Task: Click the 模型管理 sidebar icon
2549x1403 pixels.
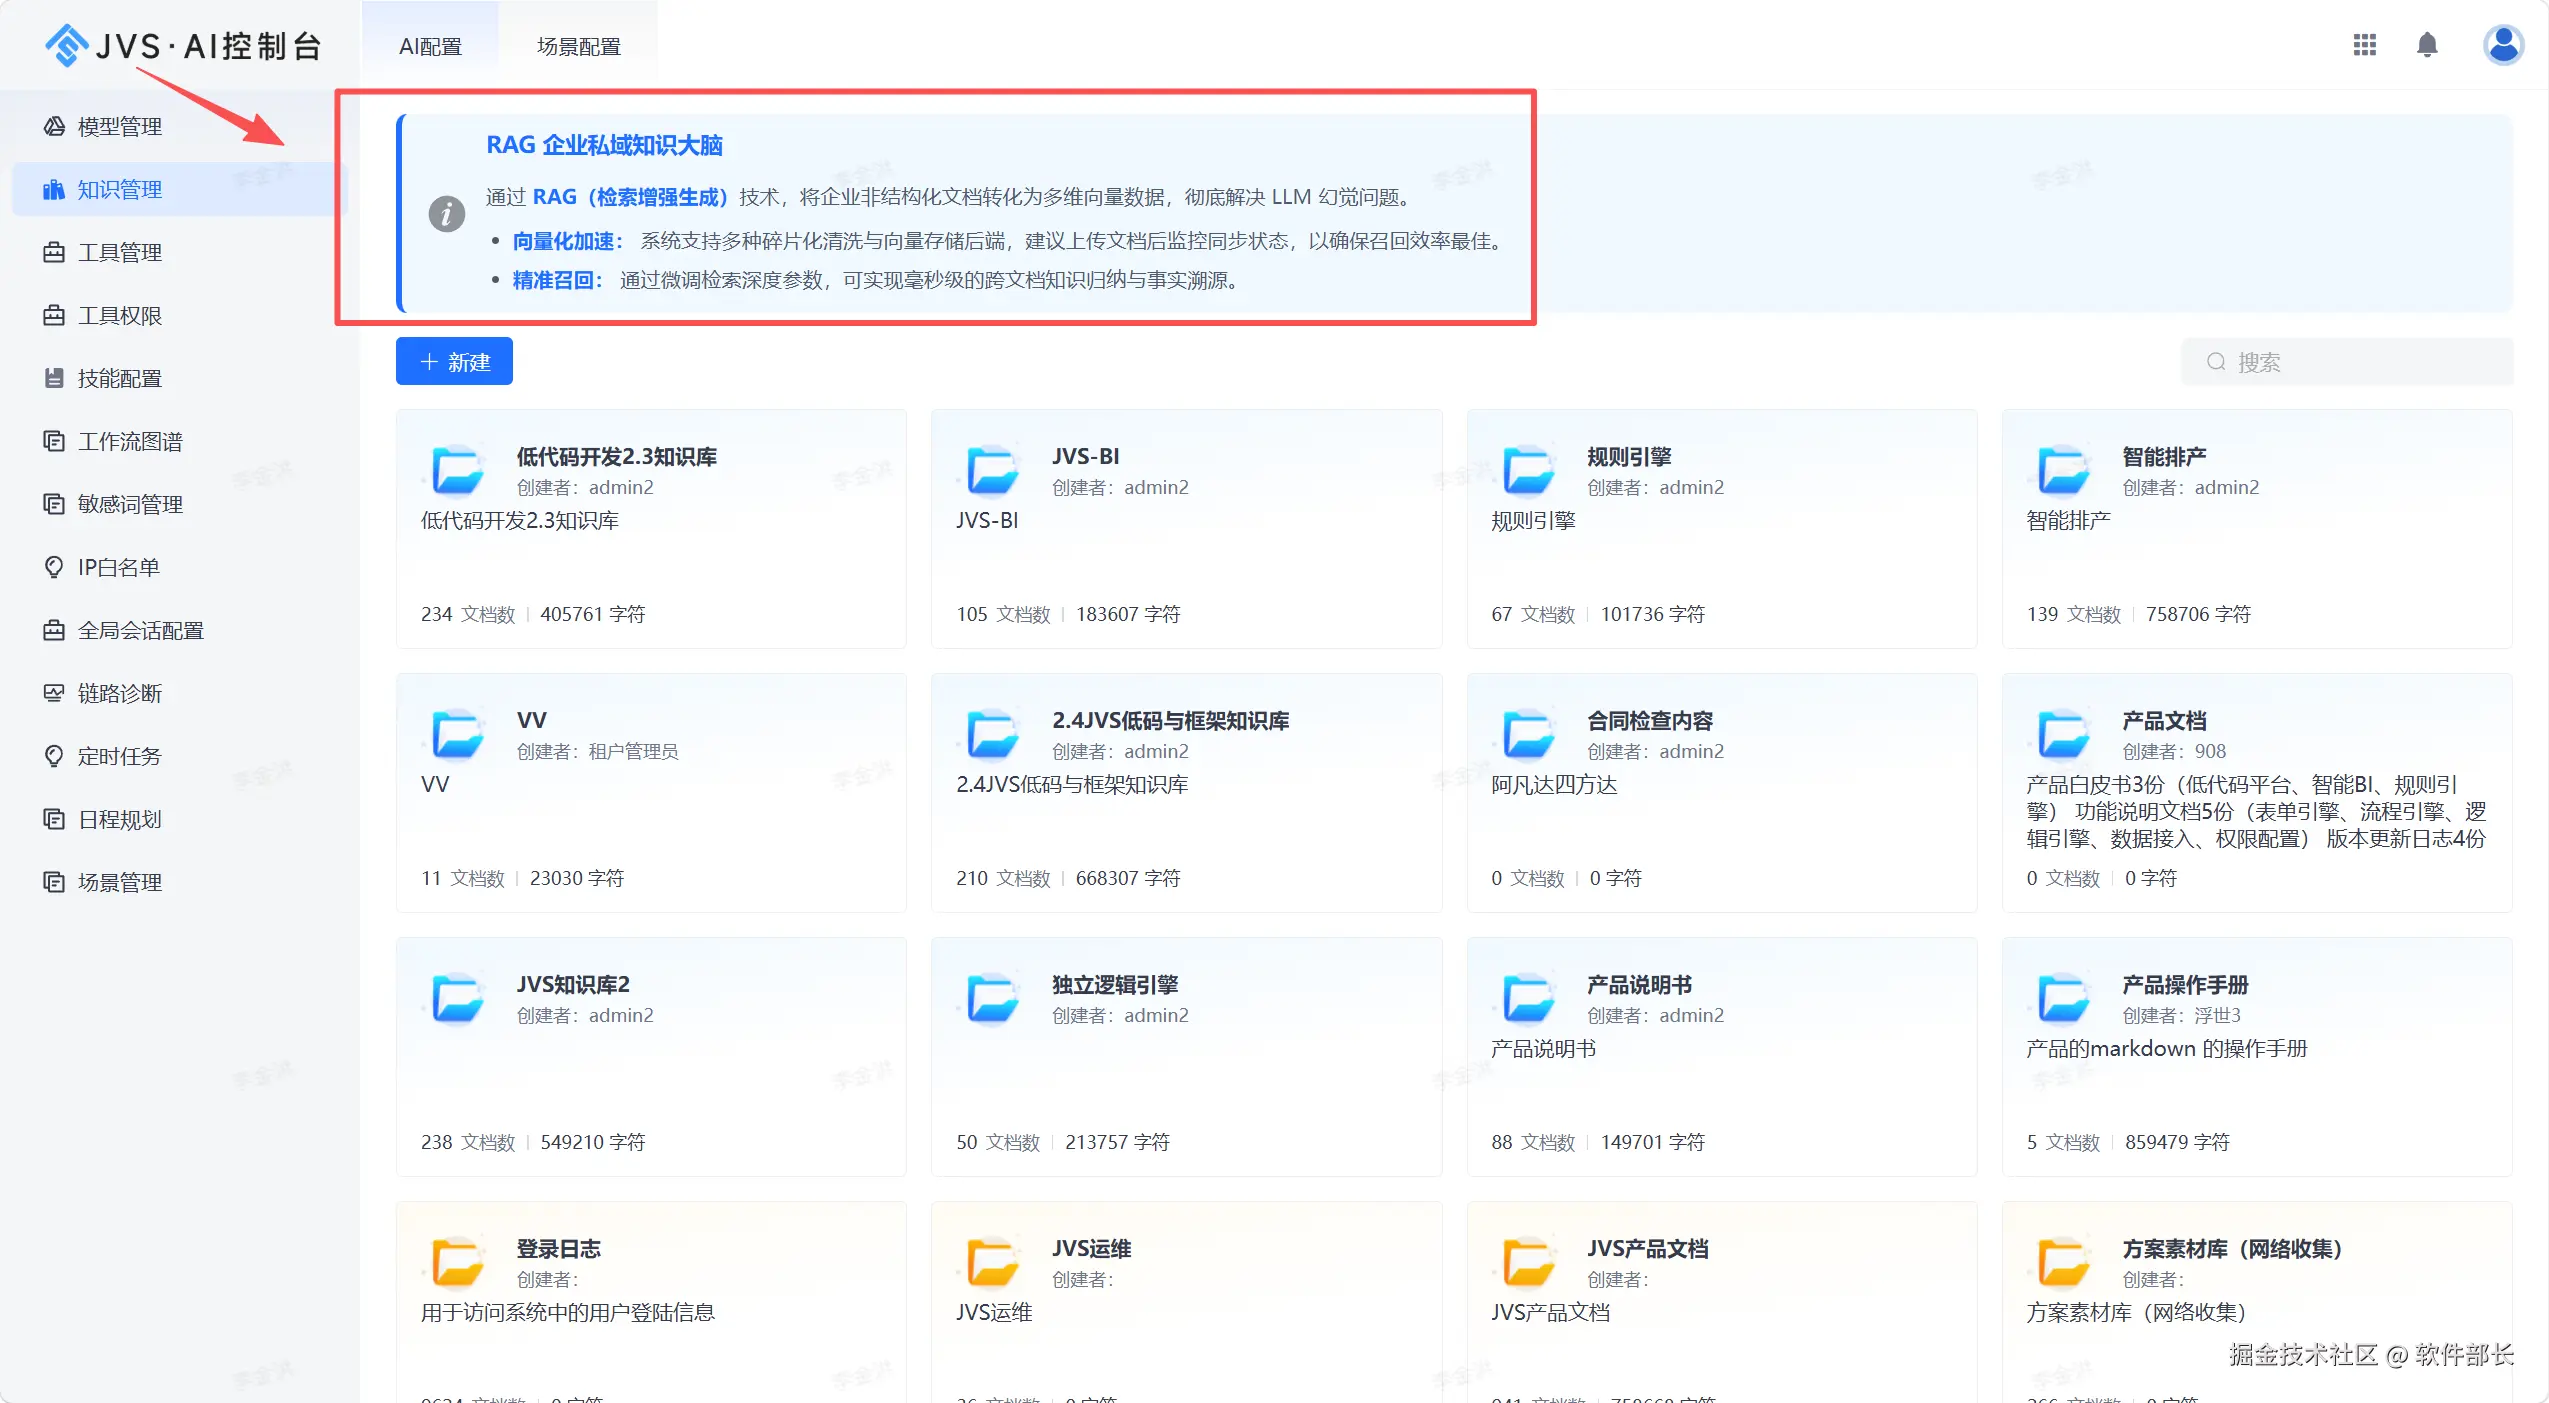Action: [54, 127]
